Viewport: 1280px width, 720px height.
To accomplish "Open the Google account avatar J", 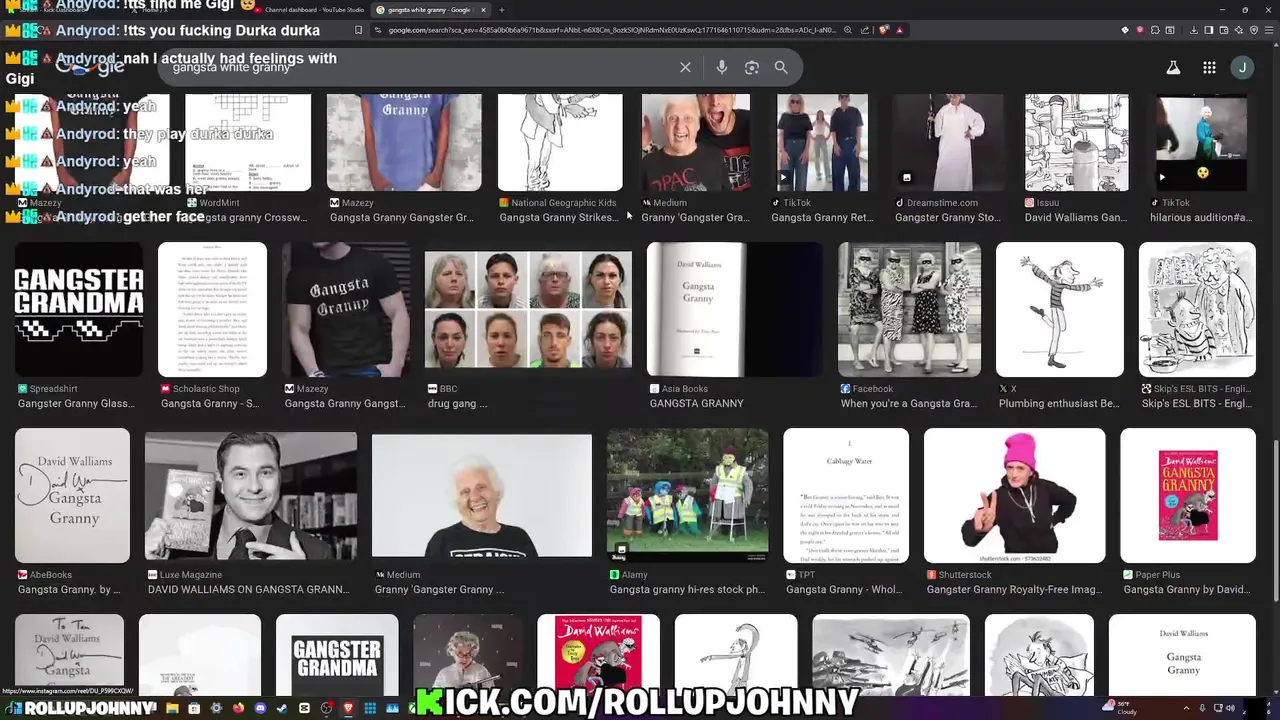I will [x=1242, y=67].
